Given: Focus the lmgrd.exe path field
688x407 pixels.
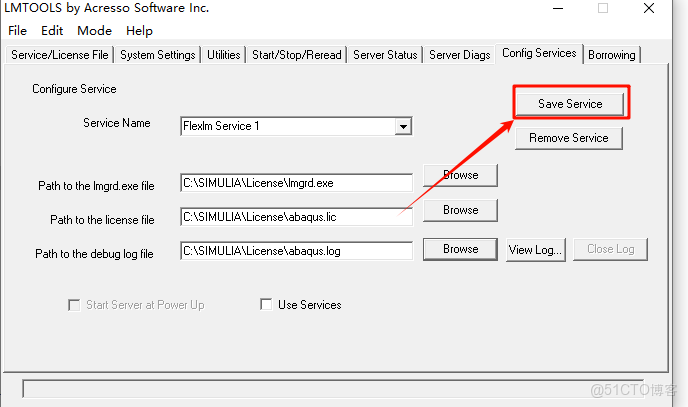Looking at the screenshot, I should pyautogui.click(x=296, y=183).
